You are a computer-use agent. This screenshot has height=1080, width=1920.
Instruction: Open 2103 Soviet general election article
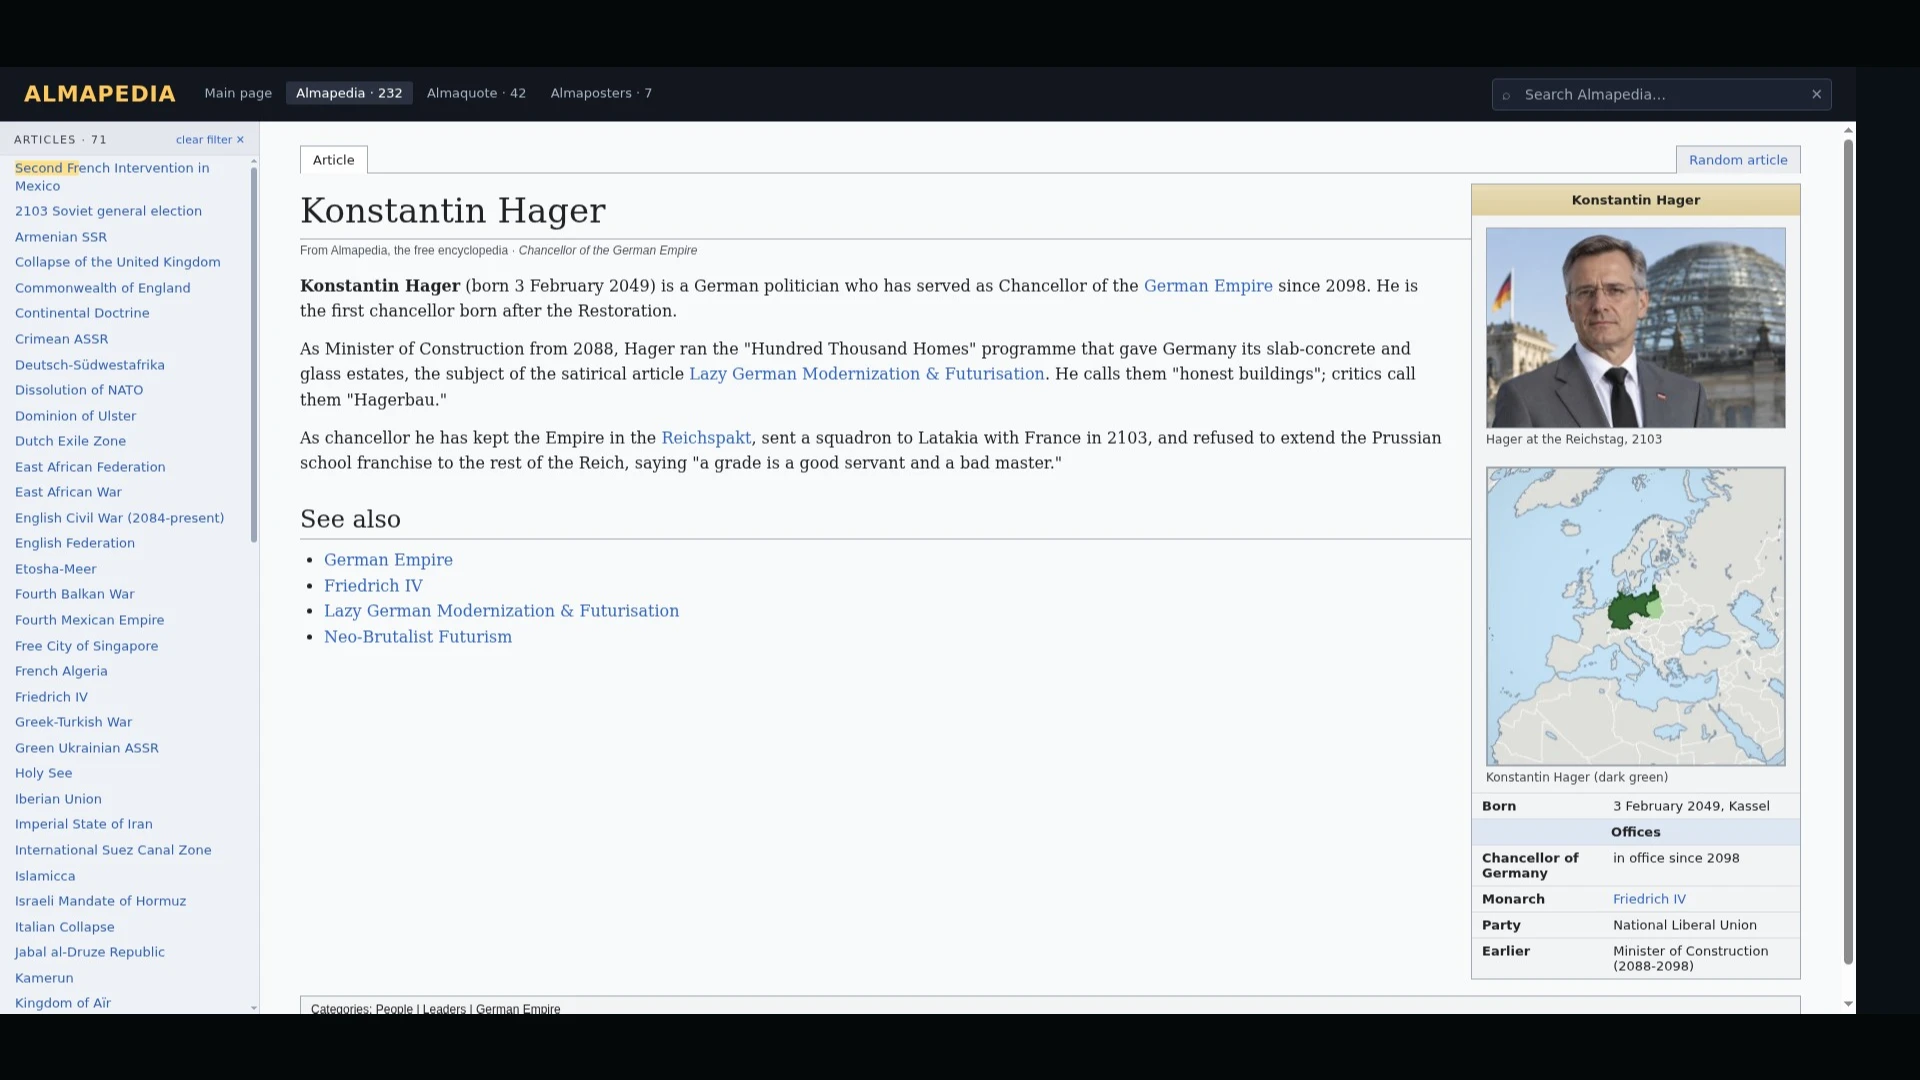click(108, 211)
